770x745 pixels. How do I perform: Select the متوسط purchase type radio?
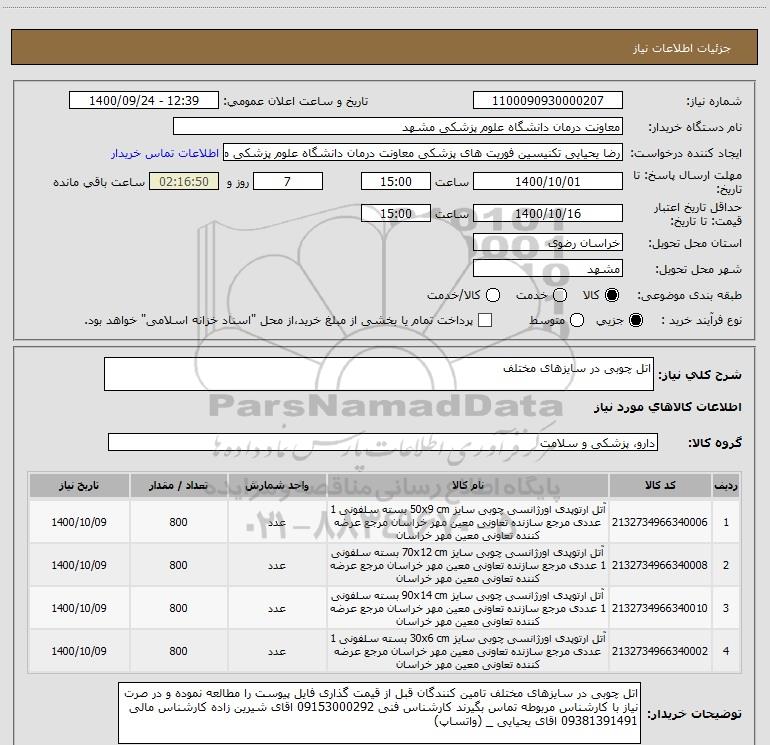tap(577, 321)
